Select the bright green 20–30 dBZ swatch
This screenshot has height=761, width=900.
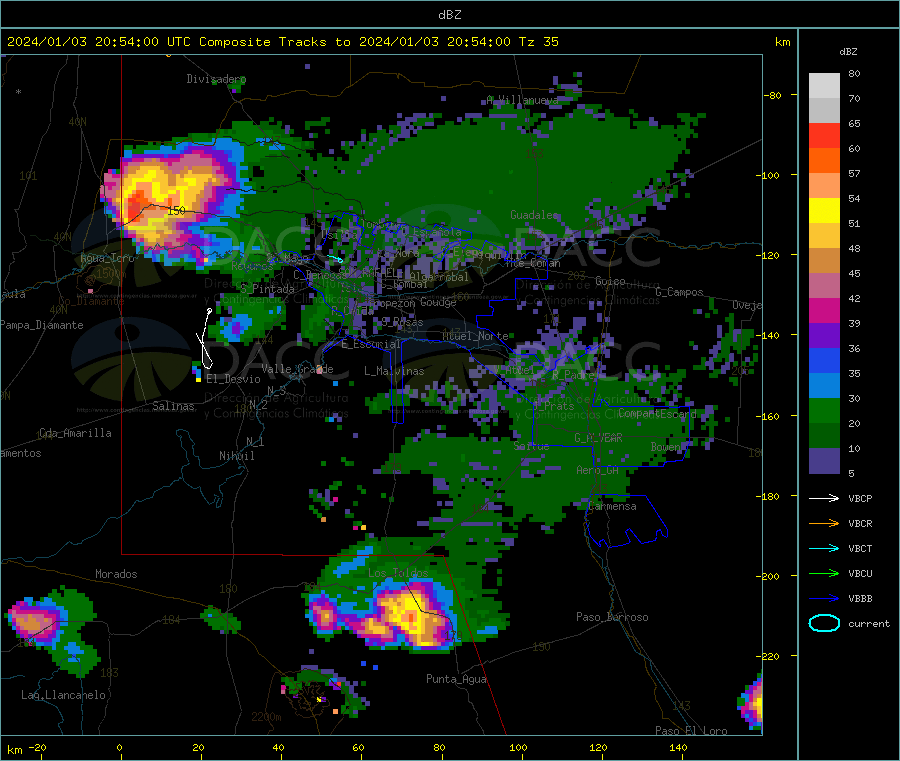coord(824,410)
